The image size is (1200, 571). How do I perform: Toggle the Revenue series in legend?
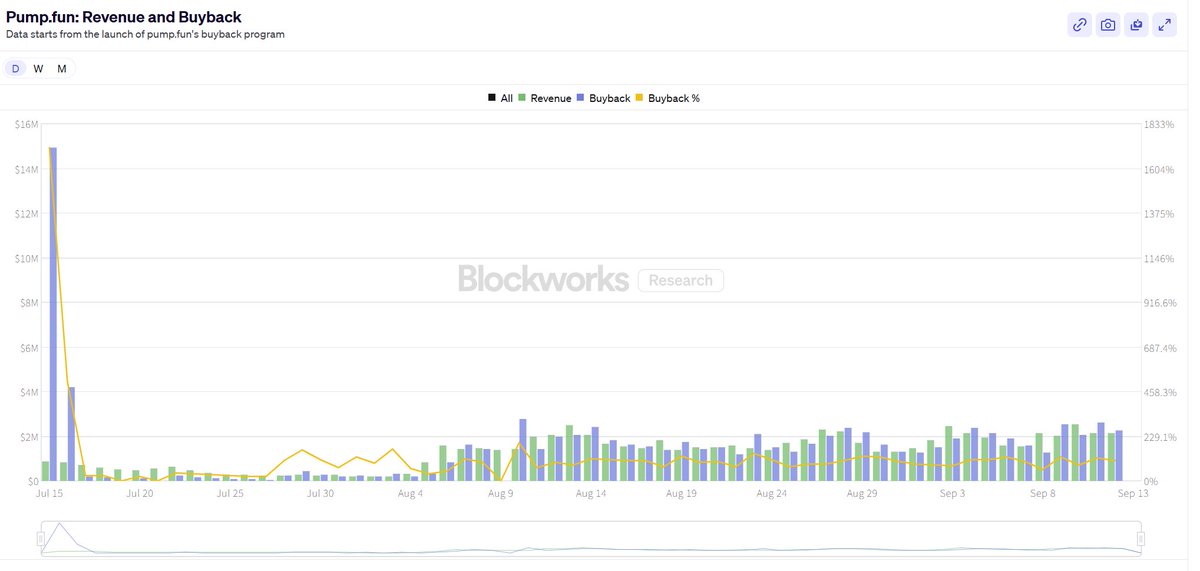(x=544, y=98)
